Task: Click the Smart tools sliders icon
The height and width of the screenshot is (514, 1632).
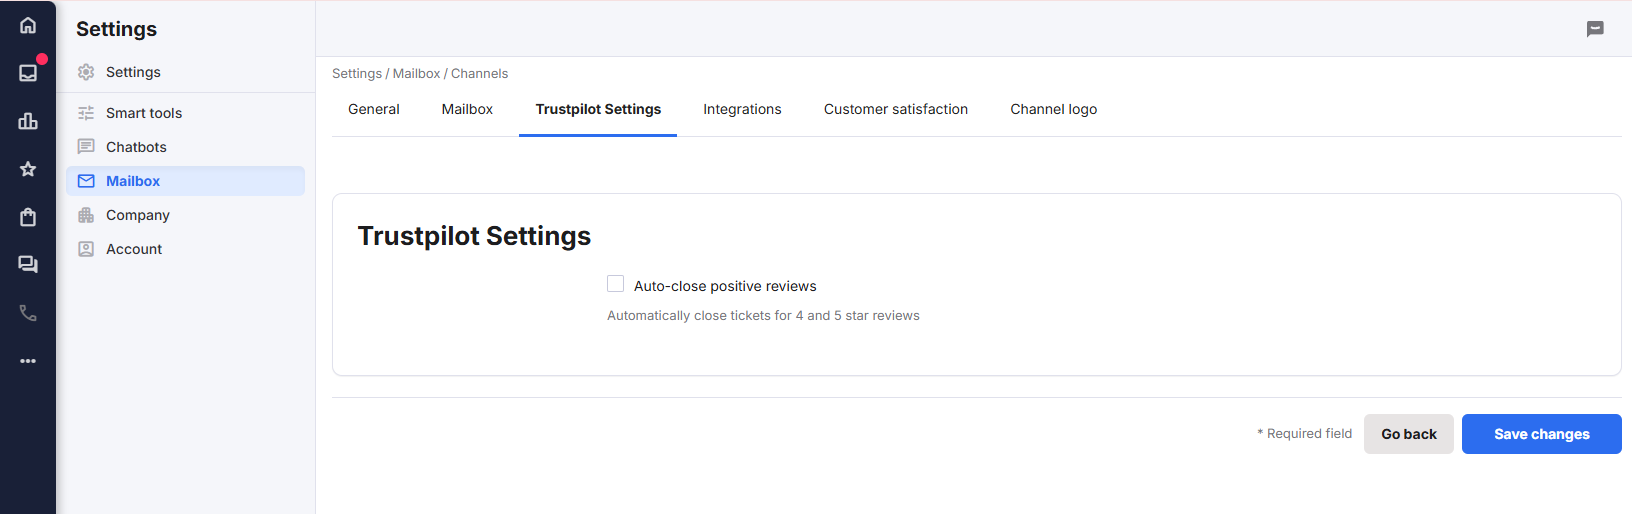Action: pos(86,113)
